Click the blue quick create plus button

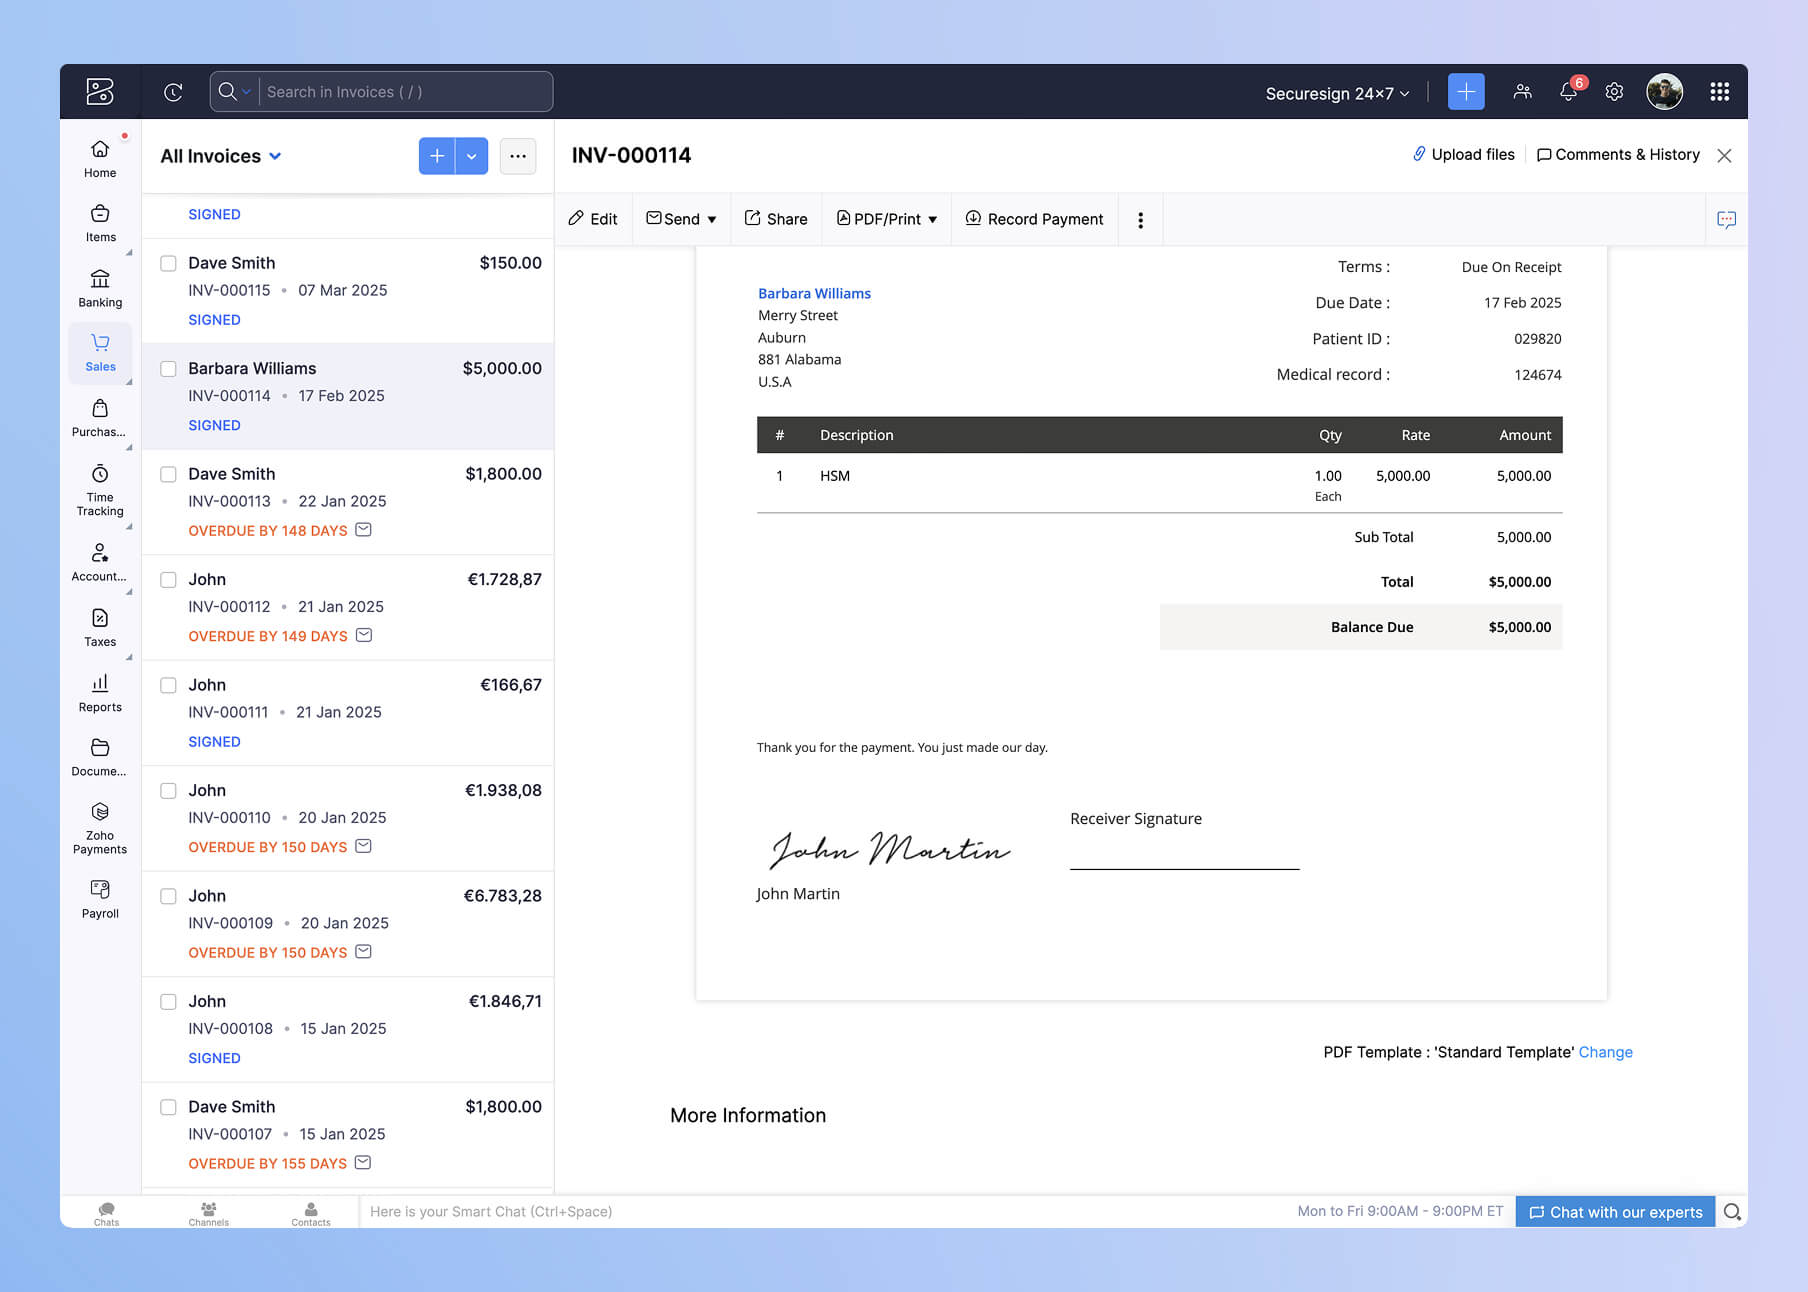(x=1466, y=92)
